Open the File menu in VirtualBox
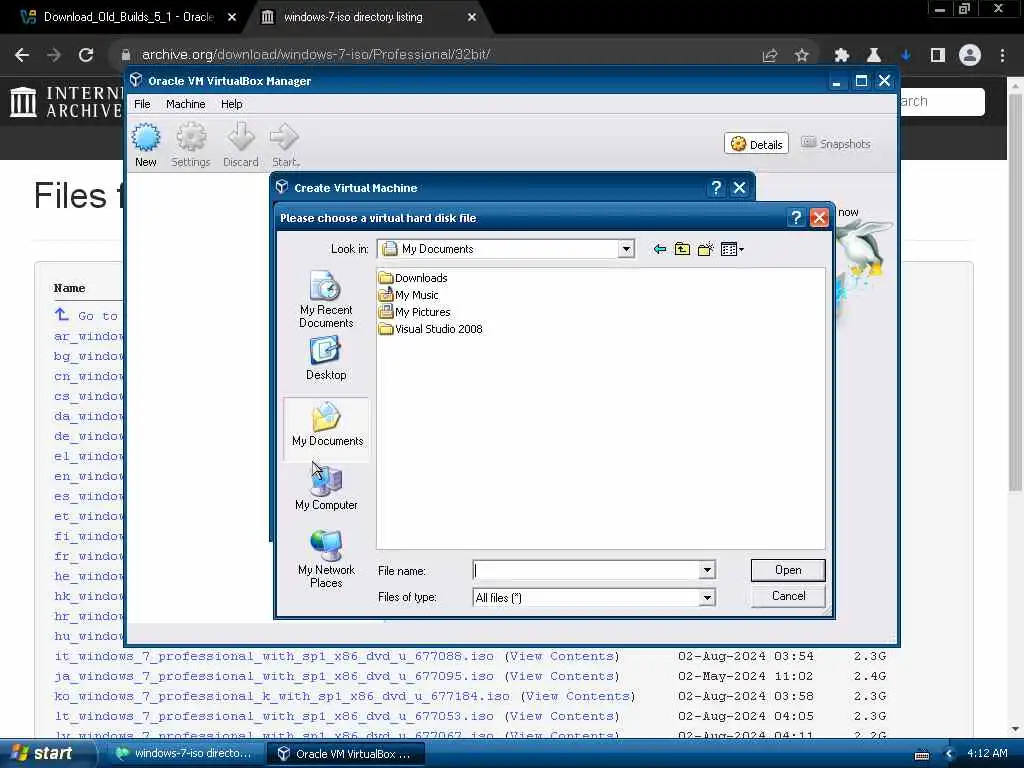Screen dimensions: 1024x768 coord(142,104)
